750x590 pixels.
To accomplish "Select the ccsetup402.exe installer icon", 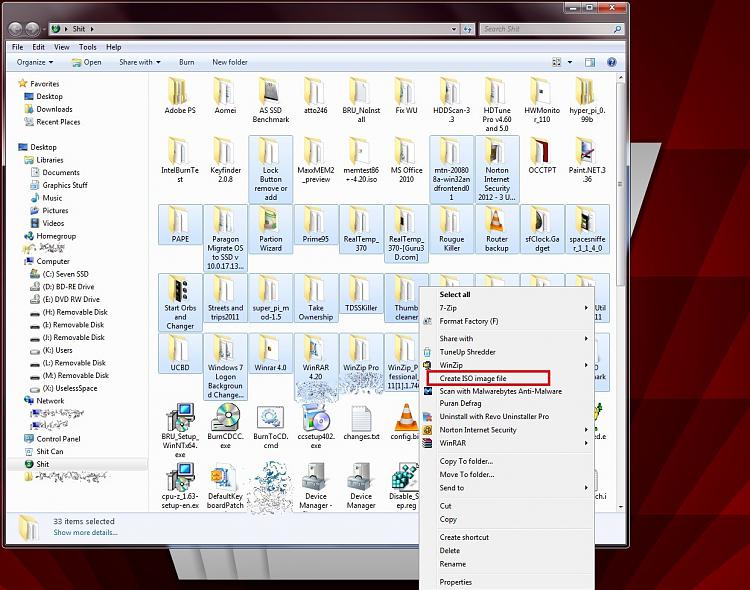I will tap(315, 417).
